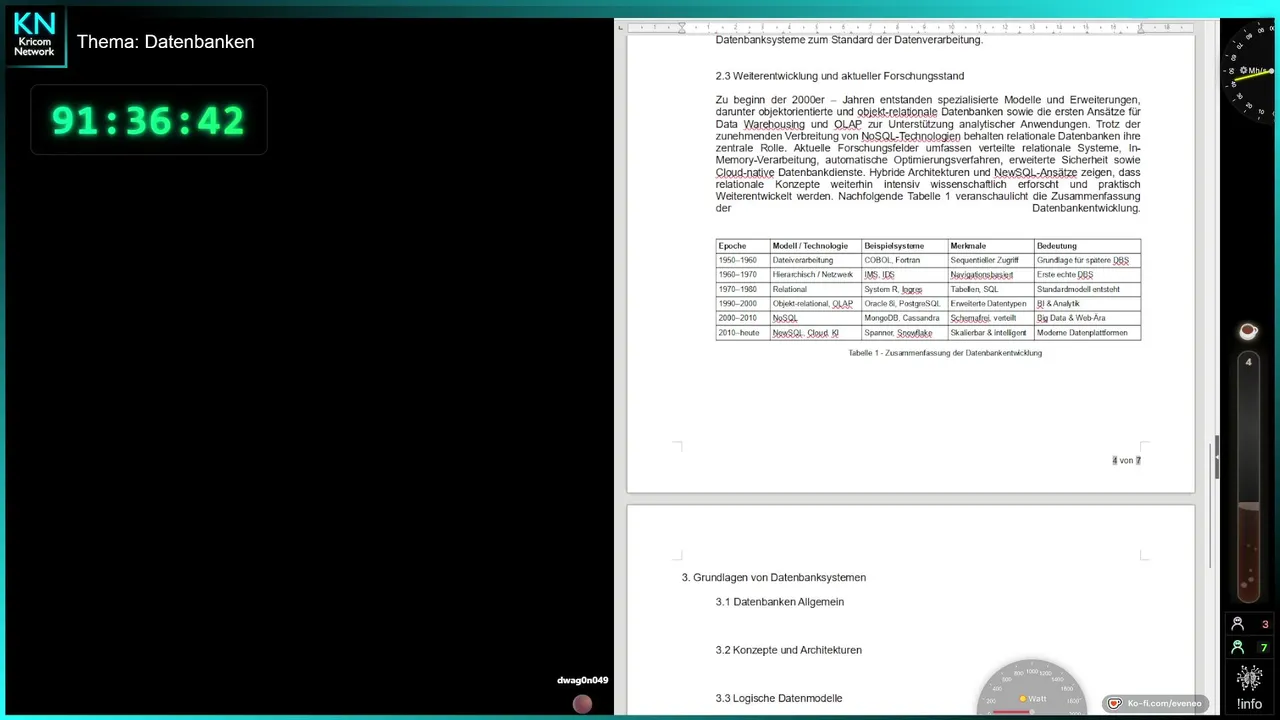1280x720 pixels.
Task: Click the coffee cup icon
Action: click(x=1248, y=331)
